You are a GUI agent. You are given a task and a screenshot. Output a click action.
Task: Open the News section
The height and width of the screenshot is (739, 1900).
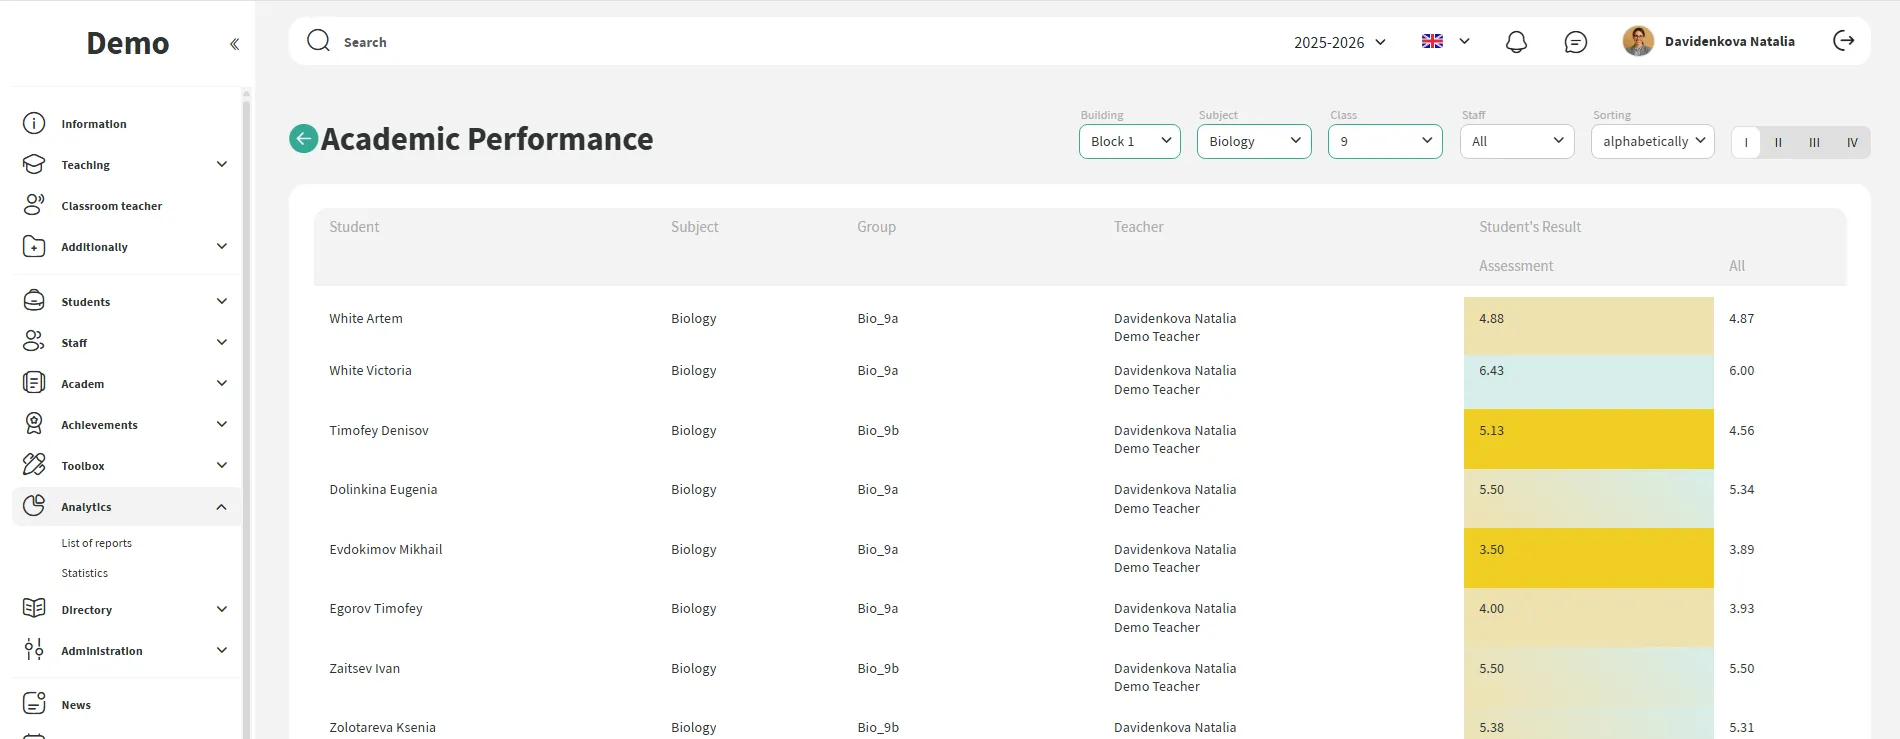point(76,705)
